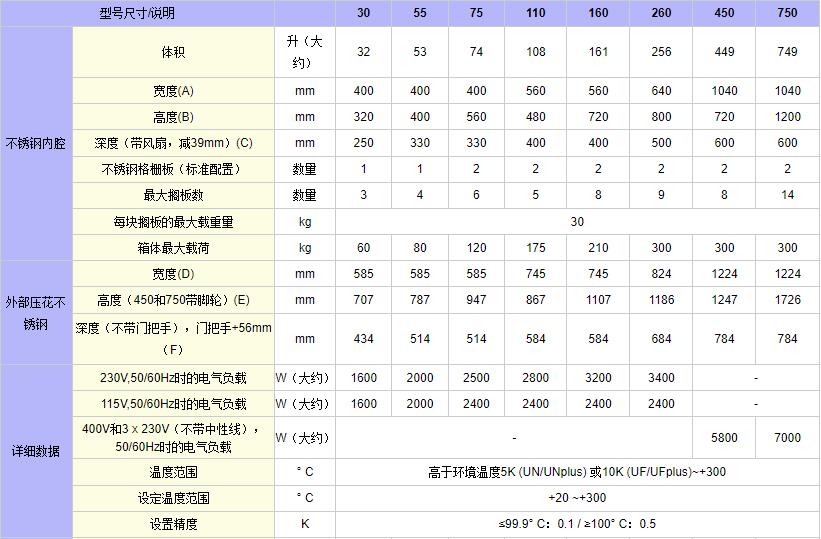Viewport: 821px width, 539px height.
Task: Click the value 640 in 宽度(A) row
Action: pyautogui.click(x=661, y=91)
